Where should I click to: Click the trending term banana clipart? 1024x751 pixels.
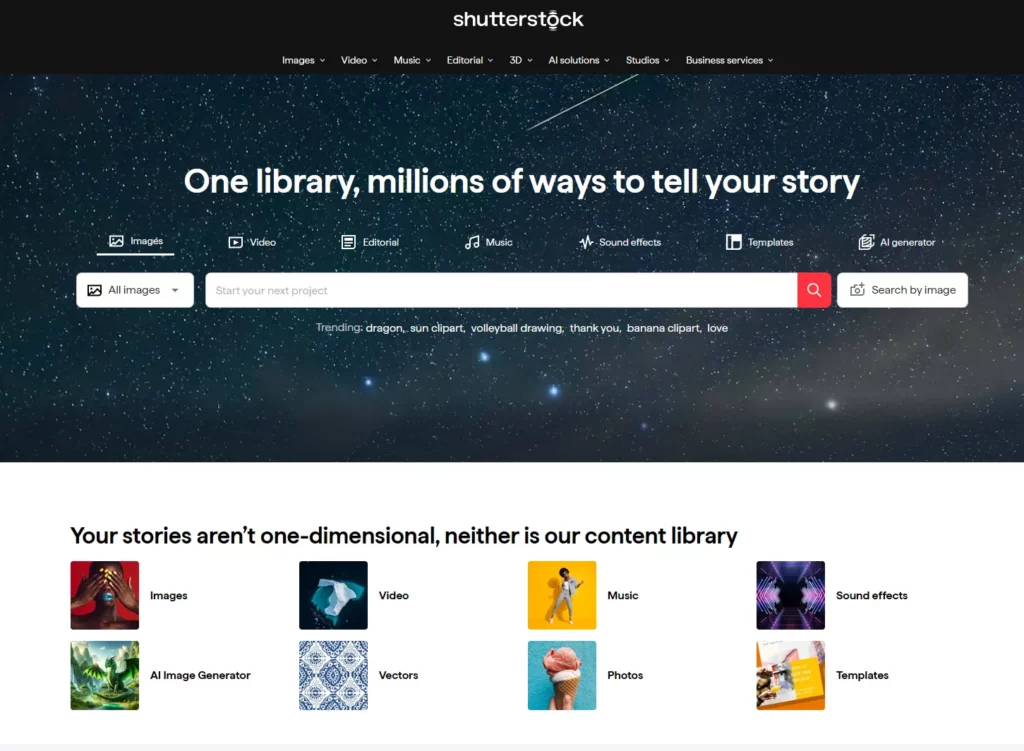click(663, 328)
